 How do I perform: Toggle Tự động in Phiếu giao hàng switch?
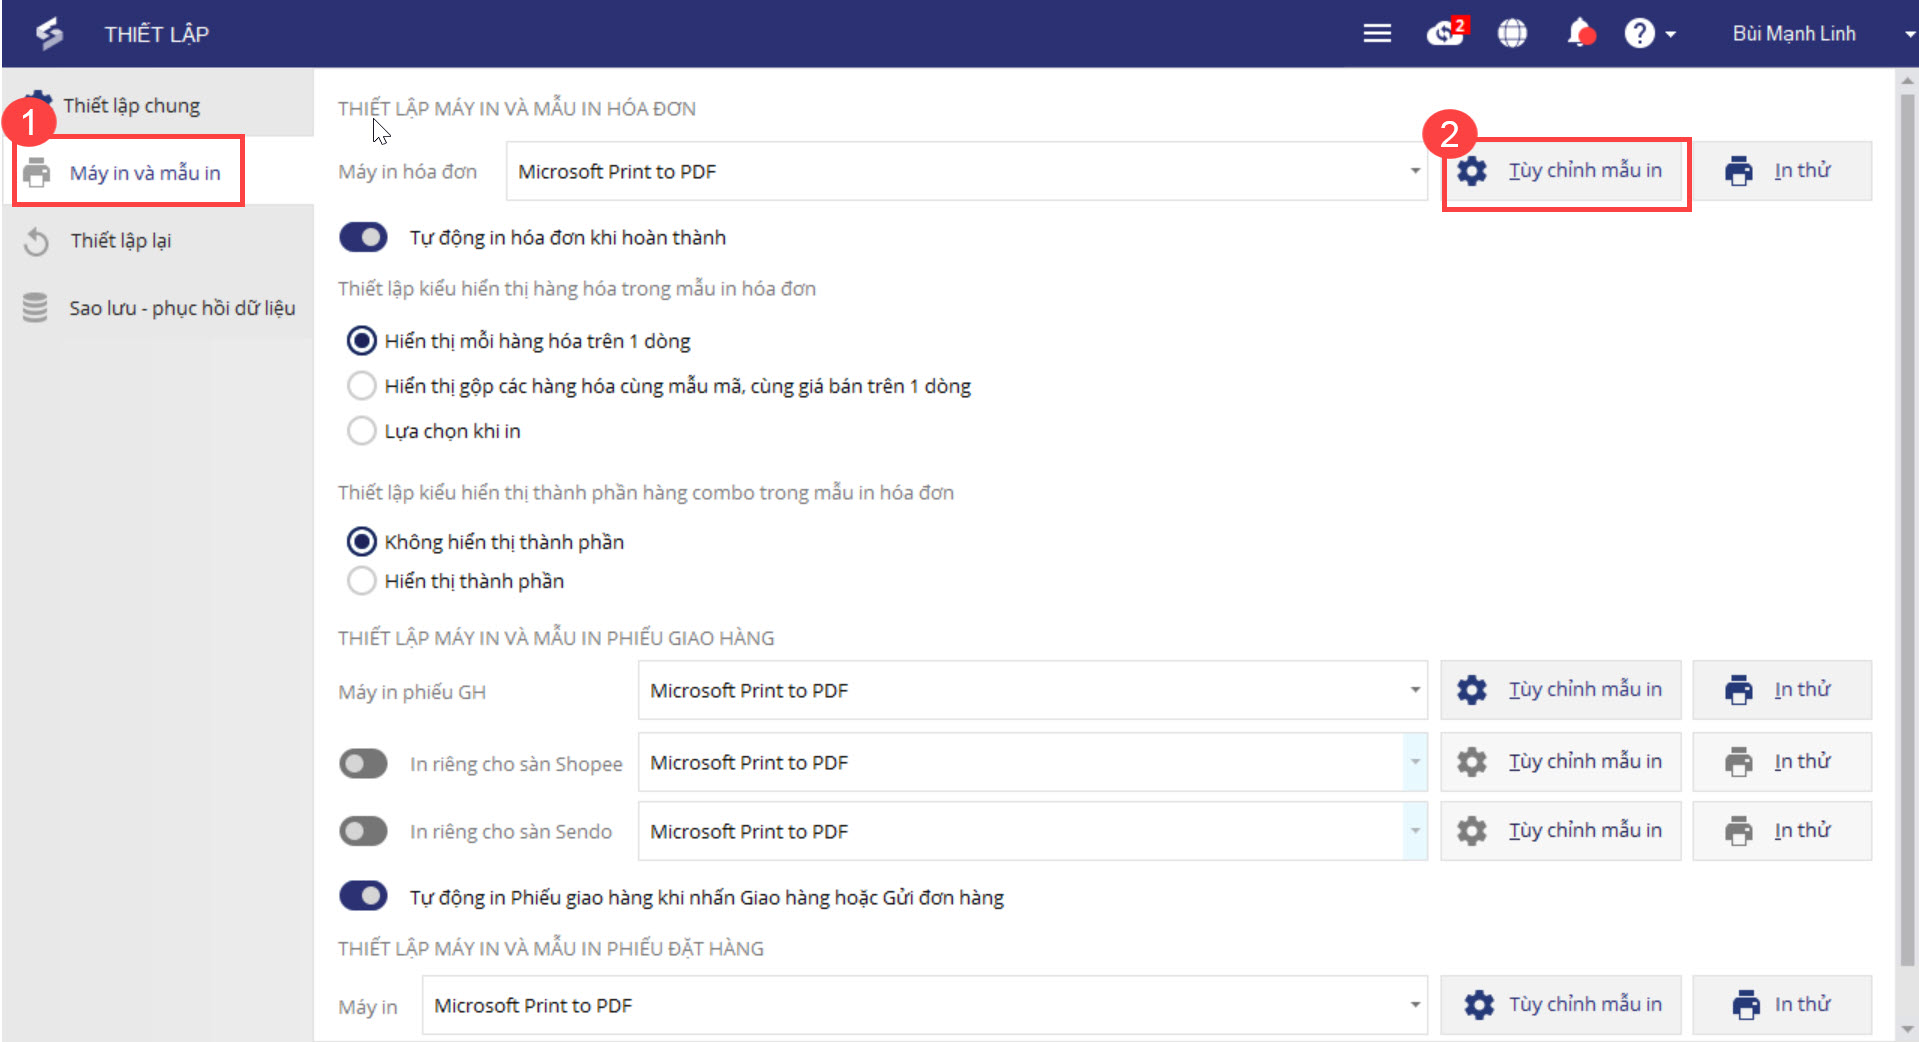point(363,896)
